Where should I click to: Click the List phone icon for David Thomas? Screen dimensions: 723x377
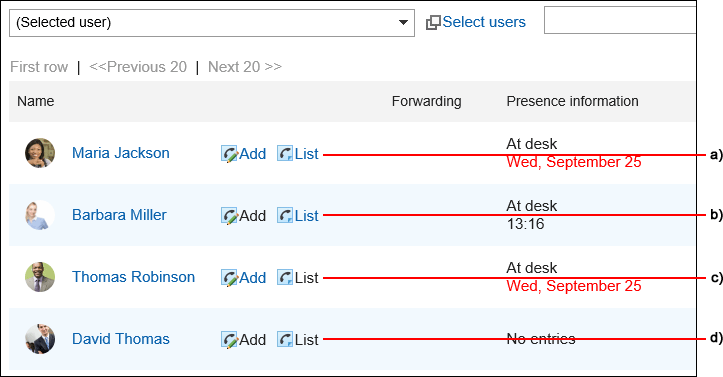tap(285, 339)
